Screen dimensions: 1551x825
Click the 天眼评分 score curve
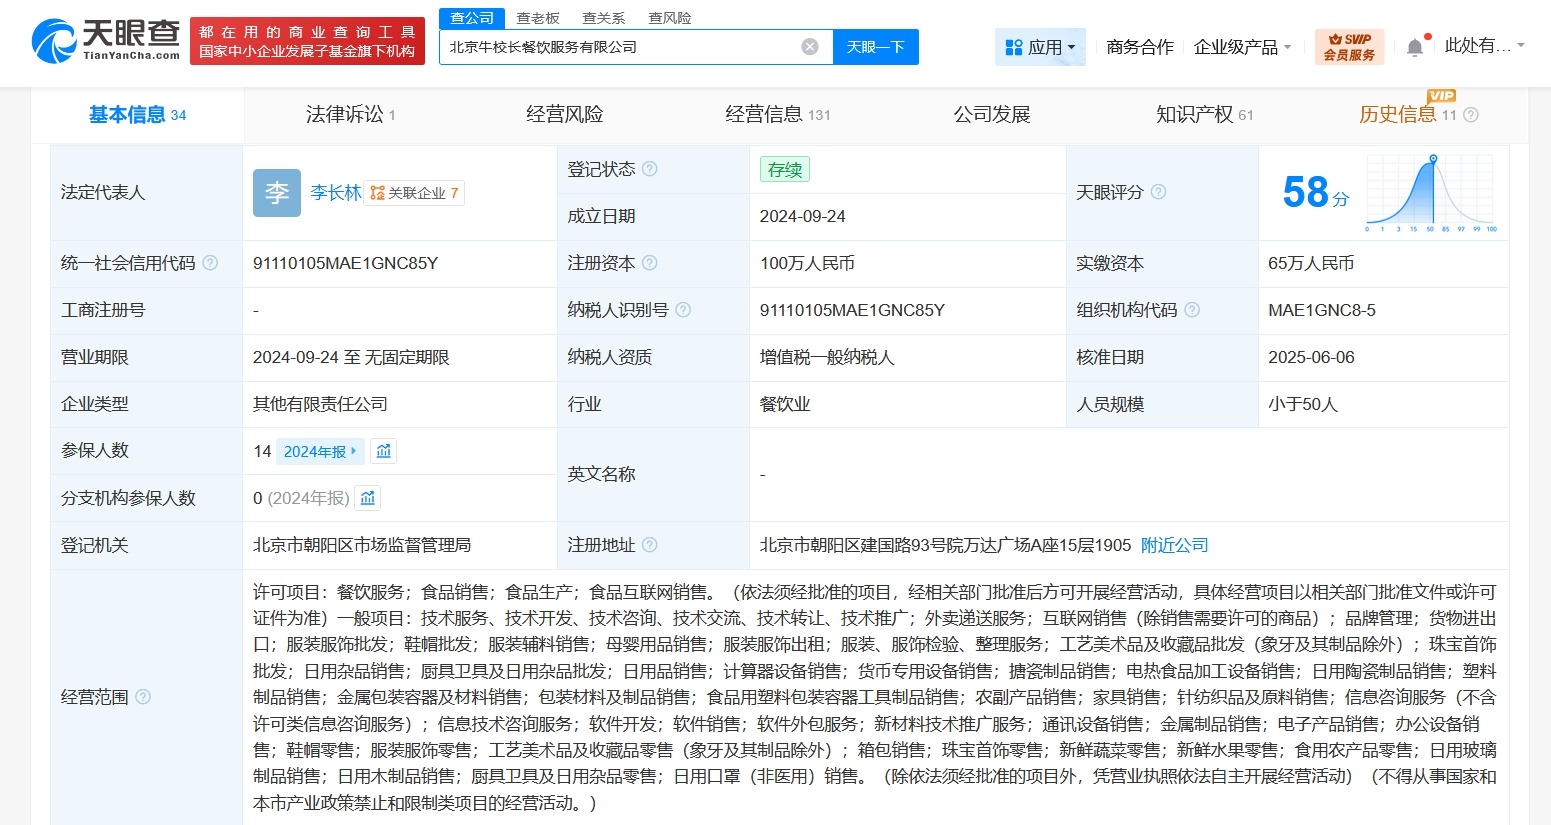(1429, 190)
